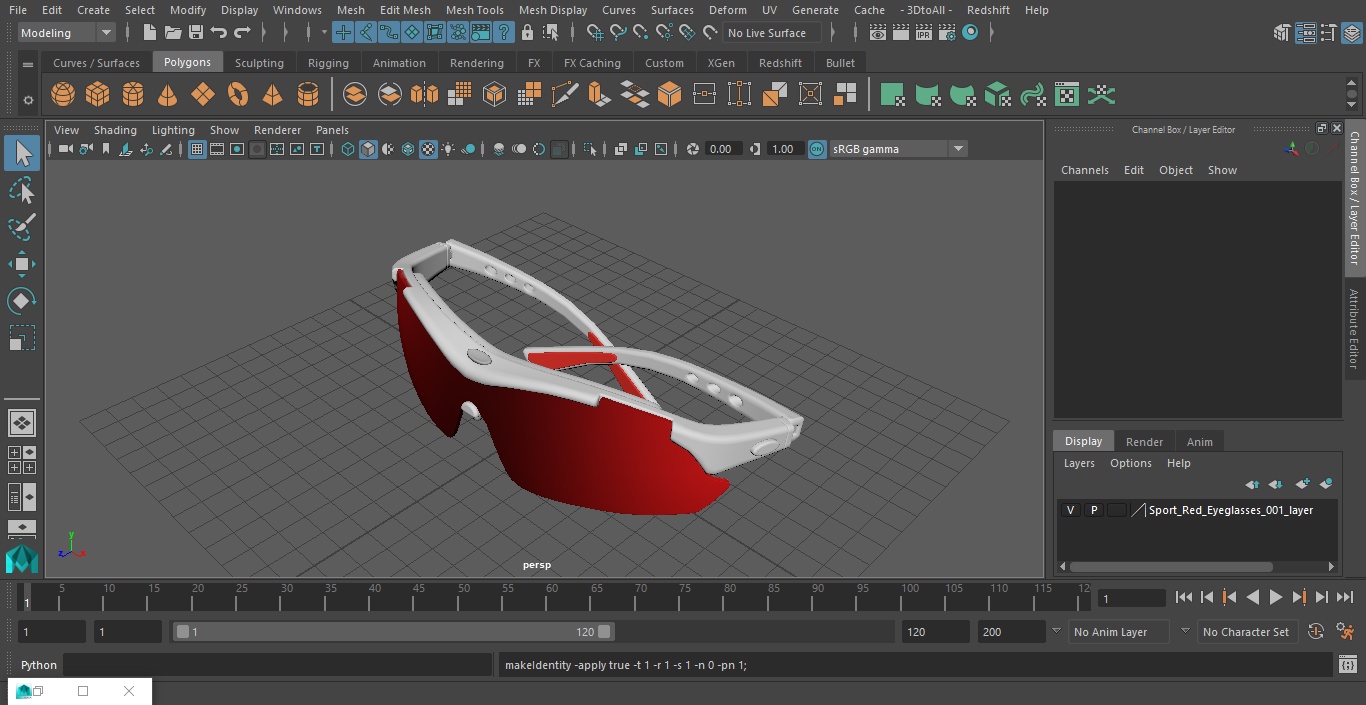
Task: Play the animation forwards
Action: pyautogui.click(x=1276, y=597)
